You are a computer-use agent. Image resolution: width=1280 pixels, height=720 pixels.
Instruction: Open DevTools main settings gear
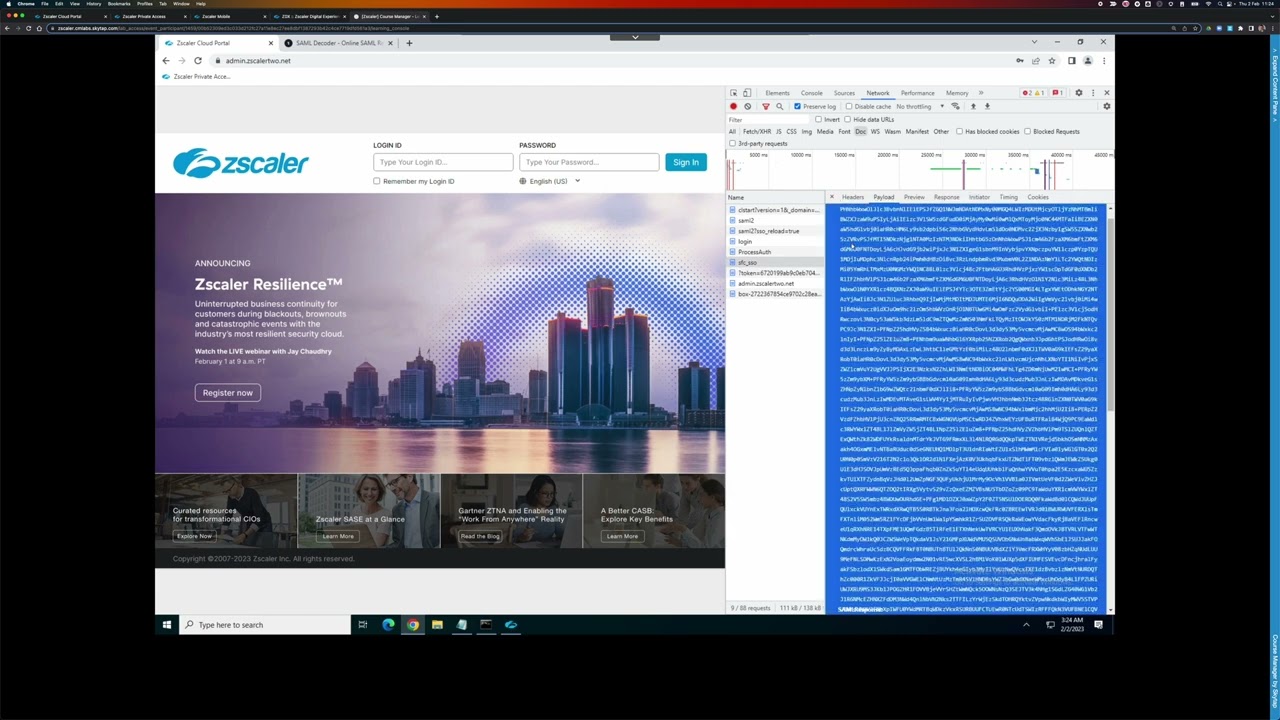point(1078,93)
